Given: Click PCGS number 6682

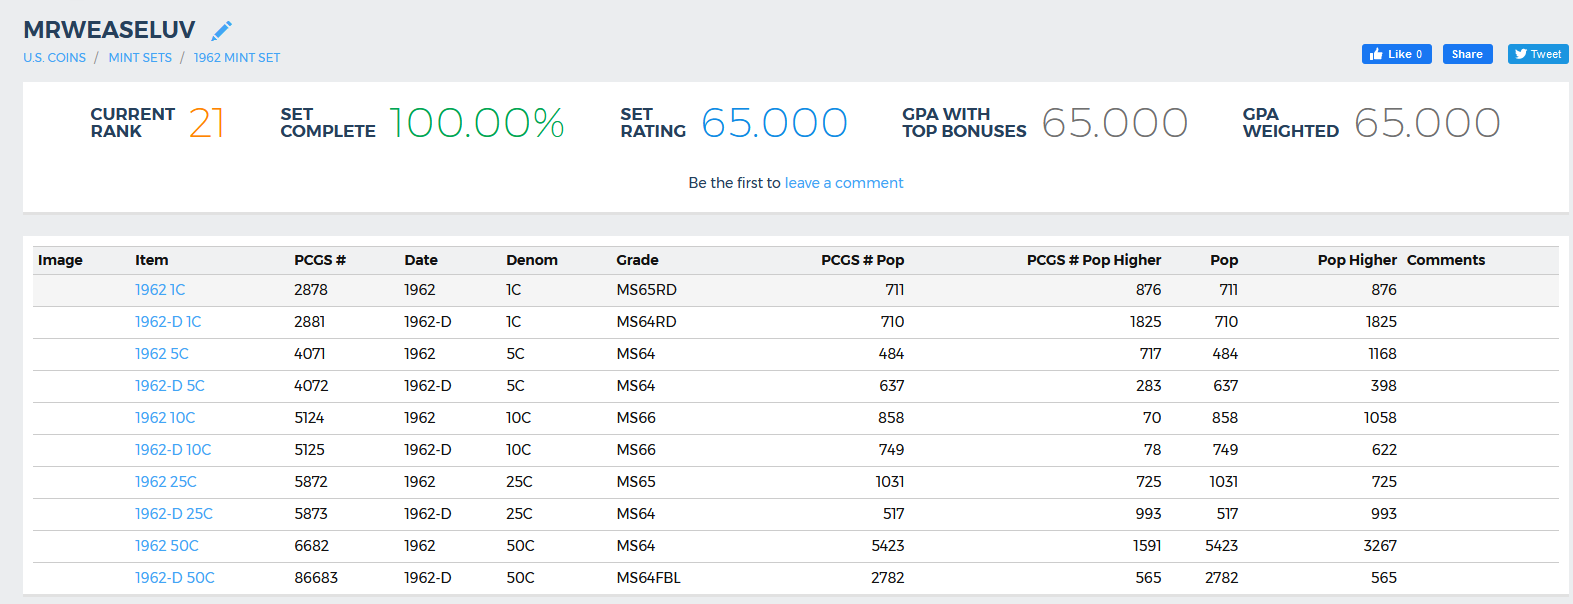Looking at the screenshot, I should tap(311, 546).
